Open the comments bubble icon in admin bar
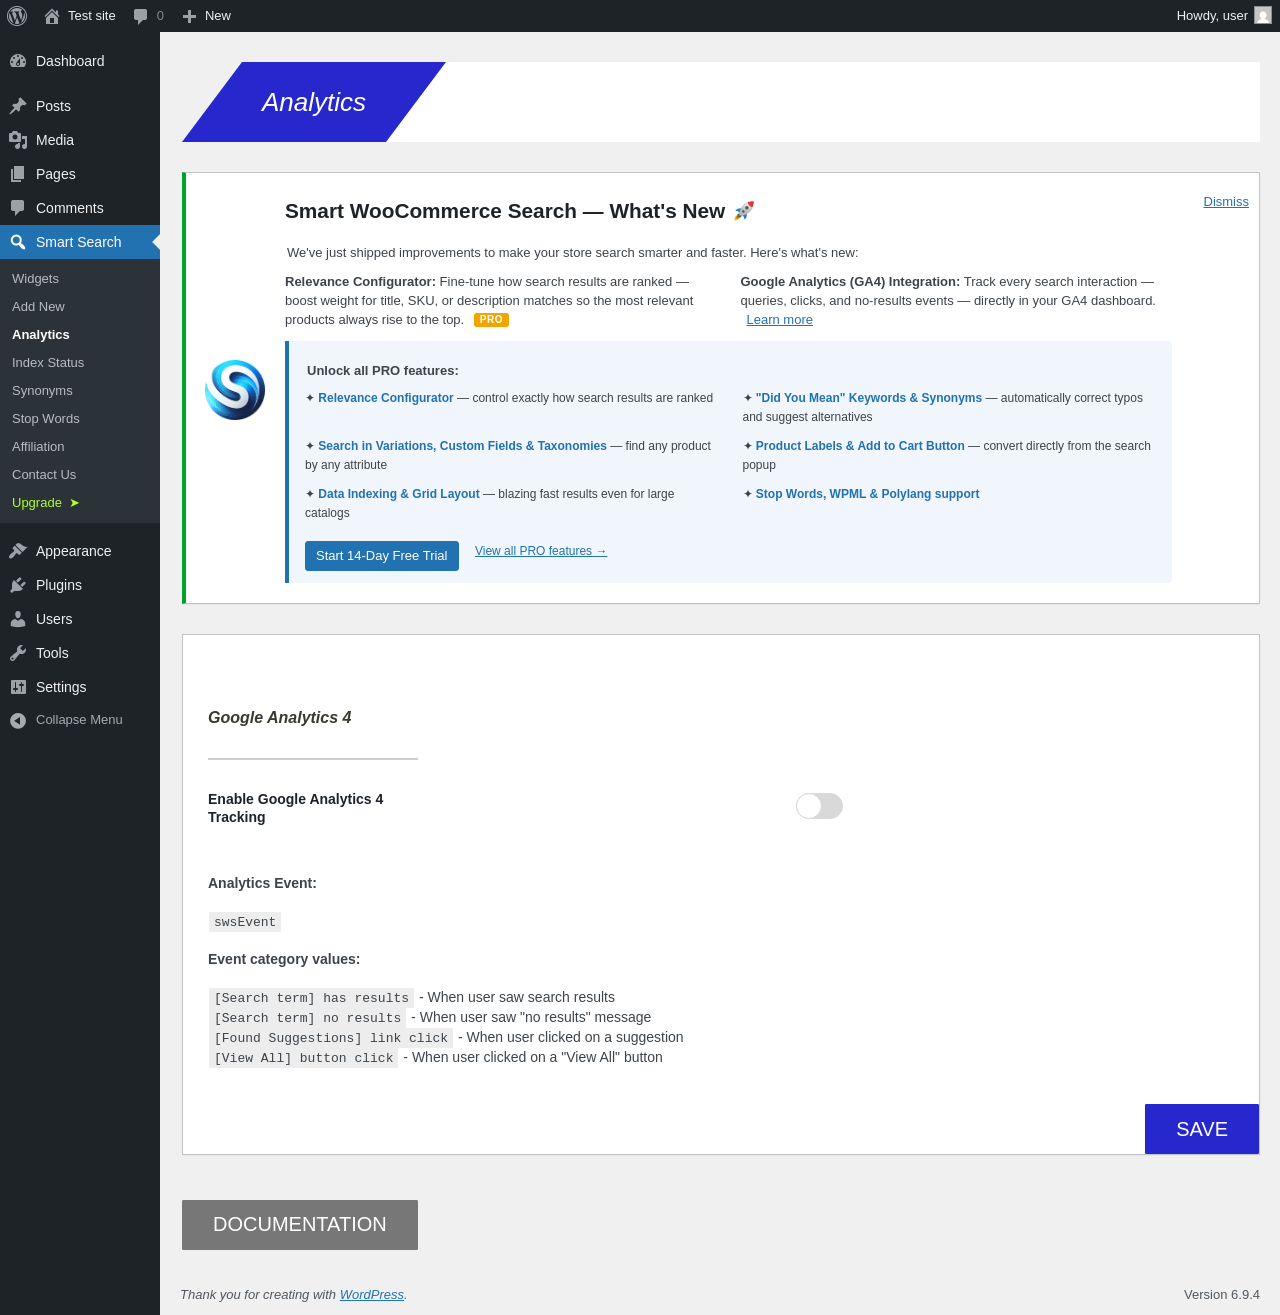 [x=141, y=16]
